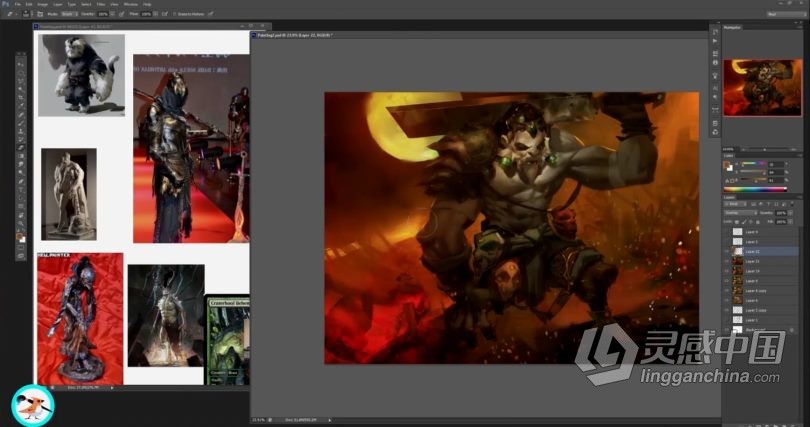Select Layer 10 in Layers panel
The width and height of the screenshot is (810, 427).
pos(762,271)
